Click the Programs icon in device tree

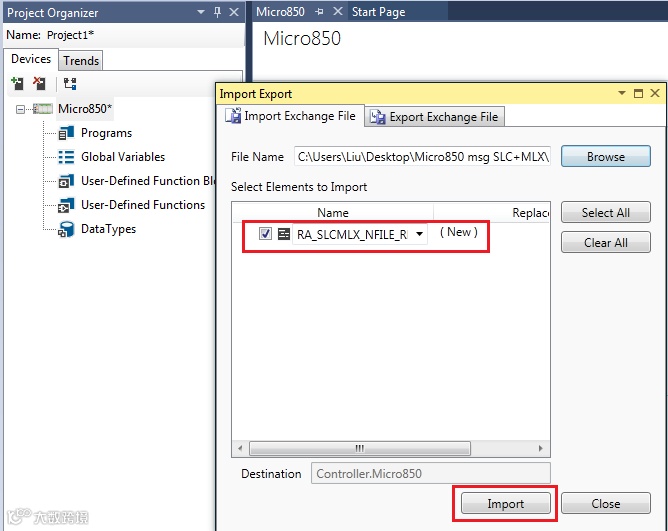click(x=66, y=133)
